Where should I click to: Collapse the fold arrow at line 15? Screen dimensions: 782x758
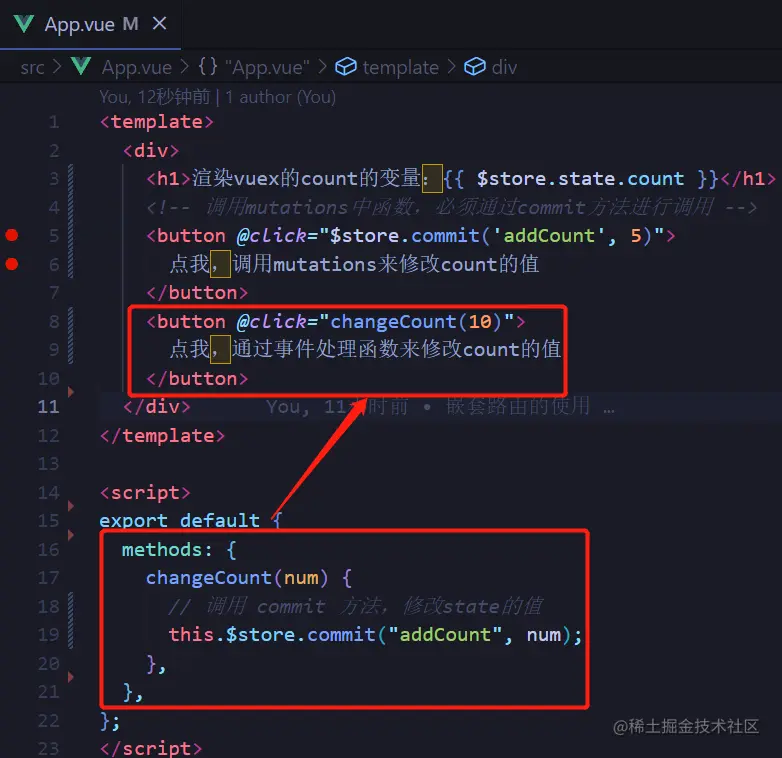[71, 506]
